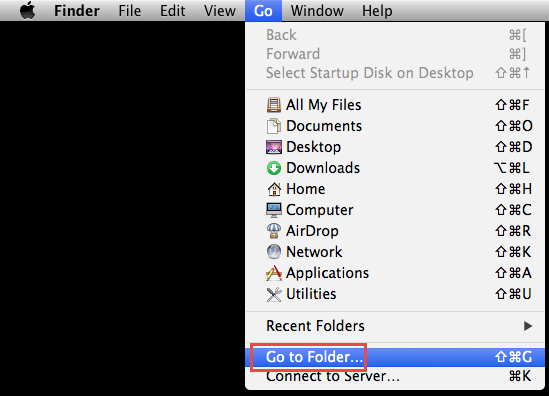Open the Finder menu
The width and height of the screenshot is (549, 396).
[77, 11]
